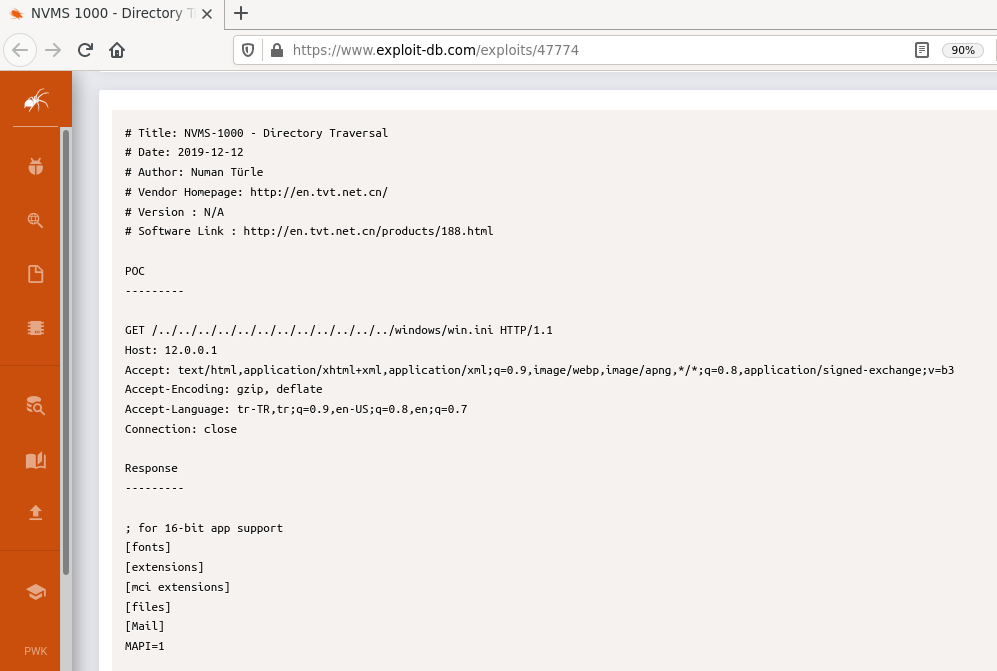Click the 'Date: 2019-12-12' line

point(184,152)
